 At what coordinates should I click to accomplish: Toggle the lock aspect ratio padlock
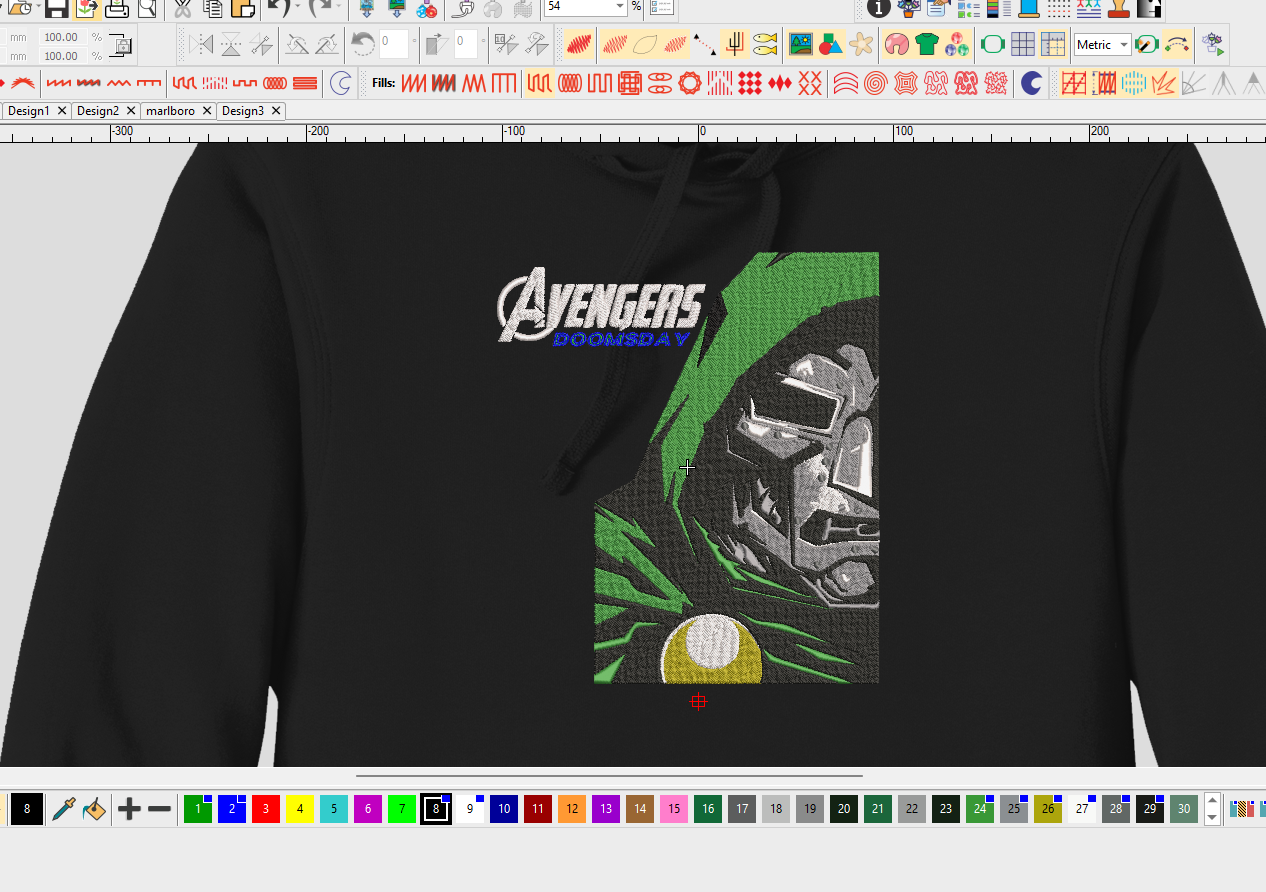click(x=121, y=45)
